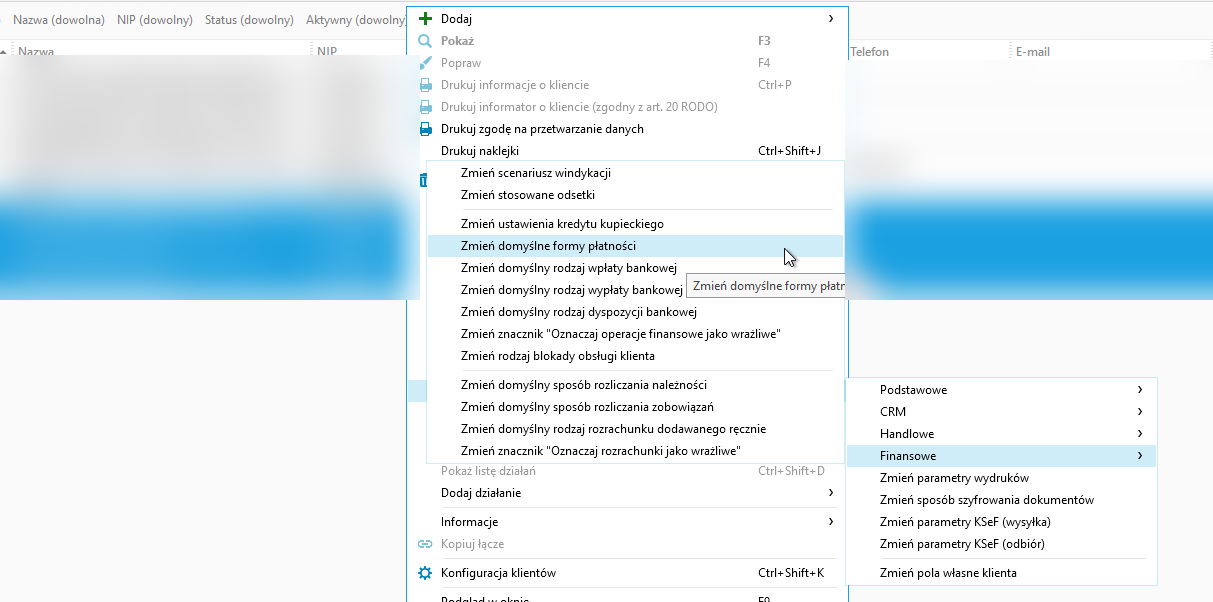The image size is (1213, 602).
Task: Select Zmień domyślny sposób rozliczania zobowiązań
Action: (x=636, y=407)
